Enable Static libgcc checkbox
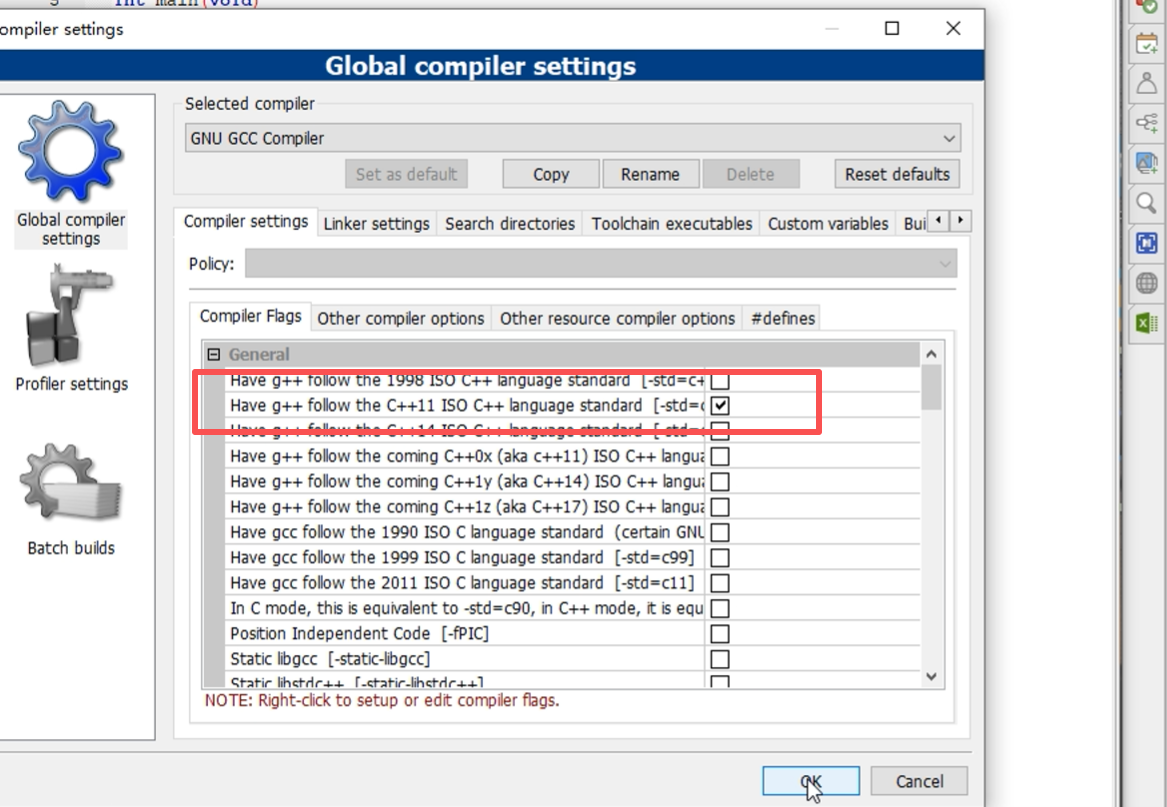Image resolution: width=1167 pixels, height=807 pixels. tap(720, 659)
